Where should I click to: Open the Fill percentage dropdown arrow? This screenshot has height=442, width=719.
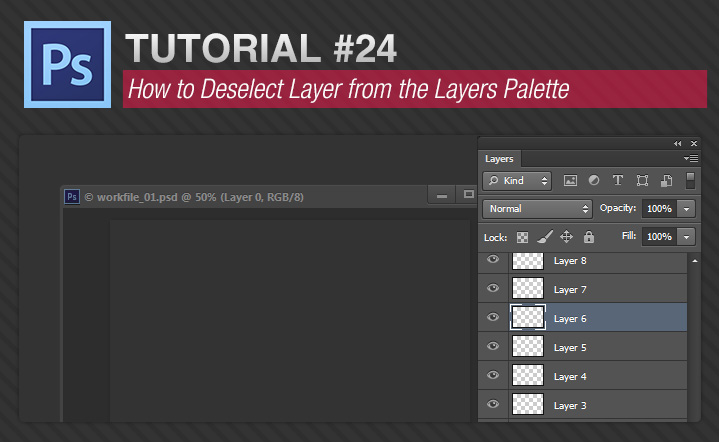[x=686, y=237]
